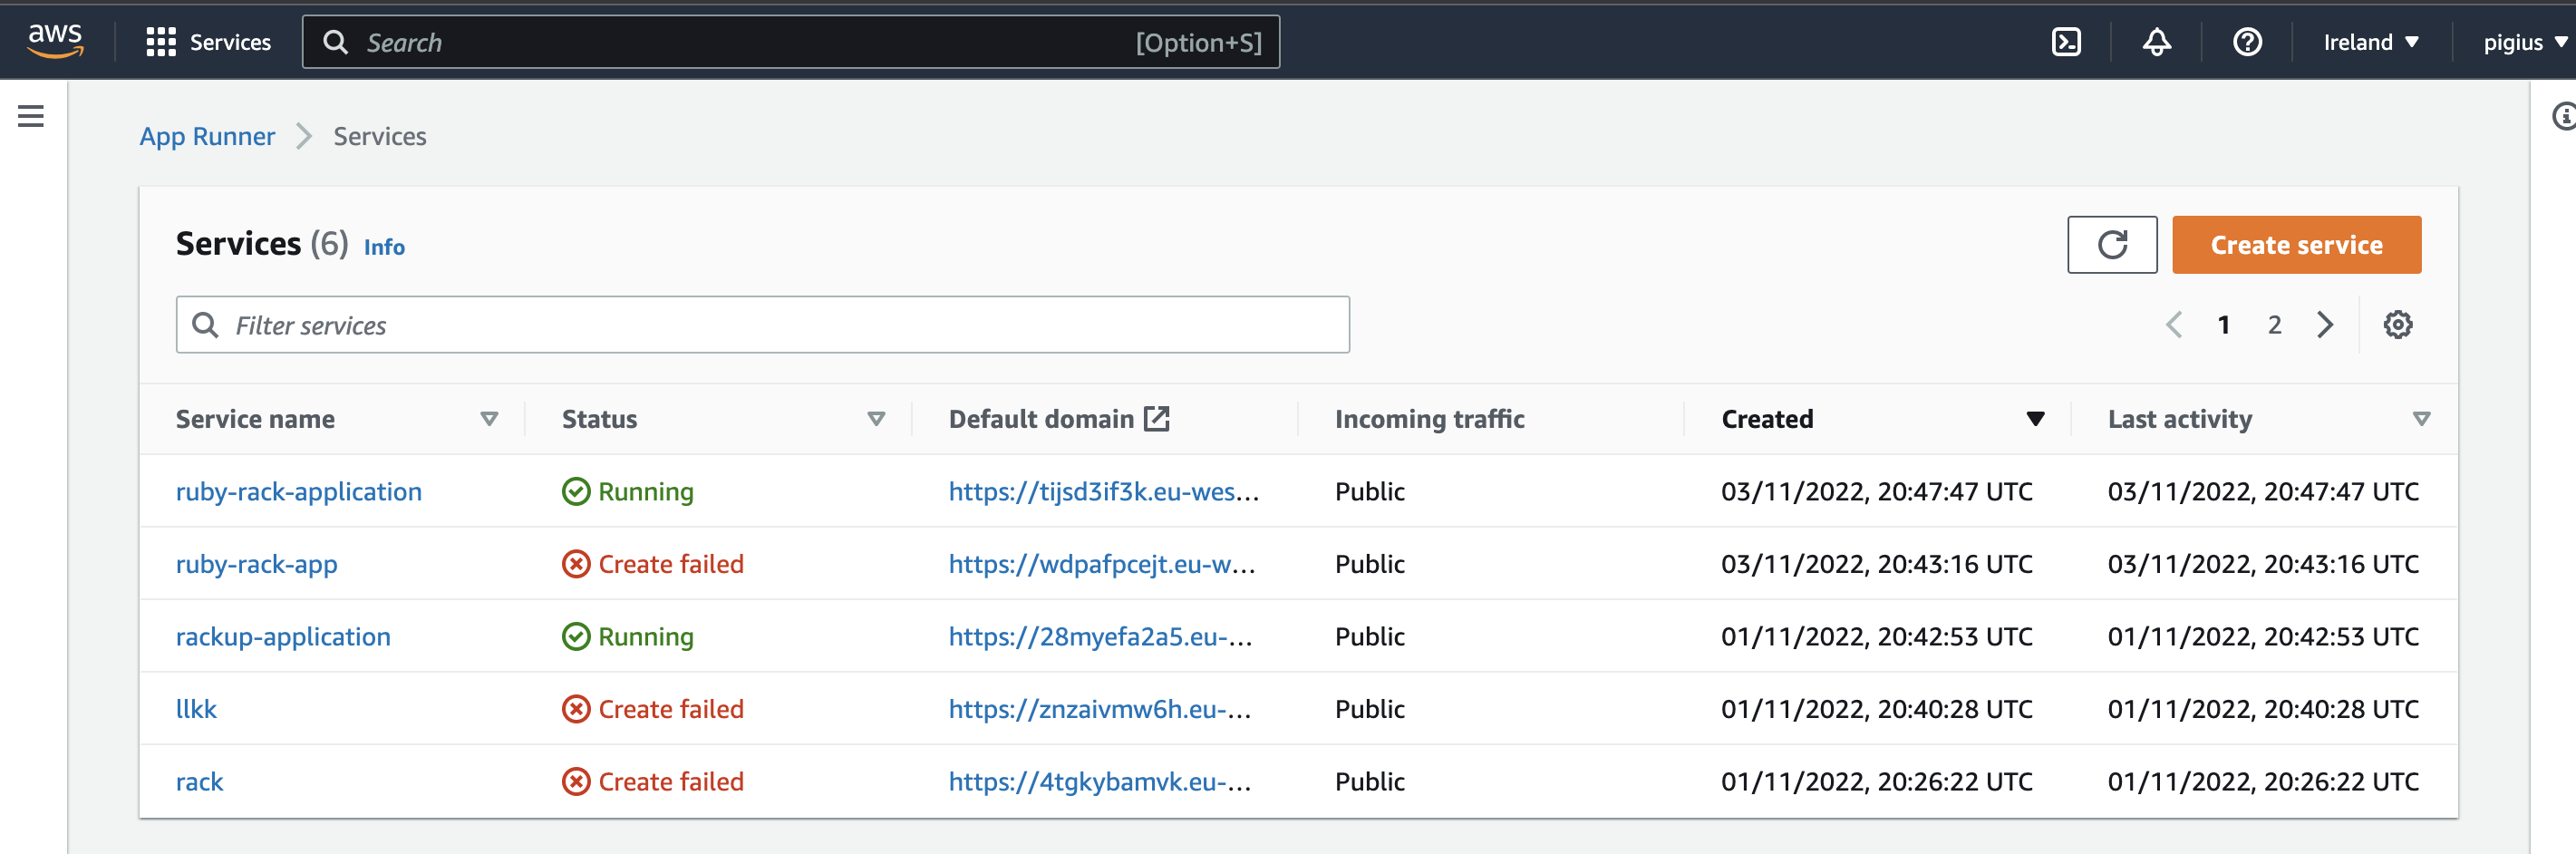This screenshot has height=854, width=2576.
Task: Sort by Created column arrow
Action: (x=2035, y=419)
